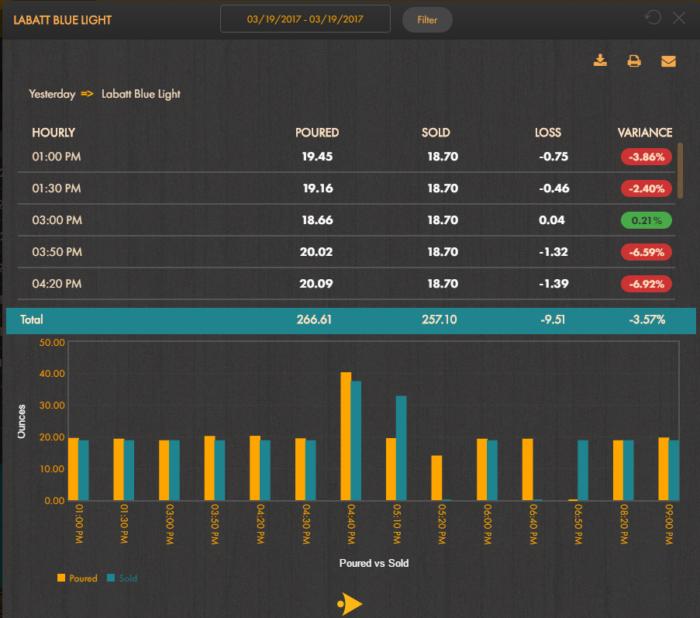Click poured value 20.09
The image size is (700, 618).
coord(316,284)
